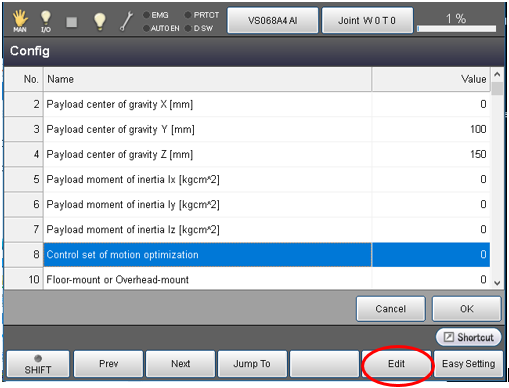The width and height of the screenshot is (509, 388).
Task: Click row number 8 cell
Action: pos(24,255)
